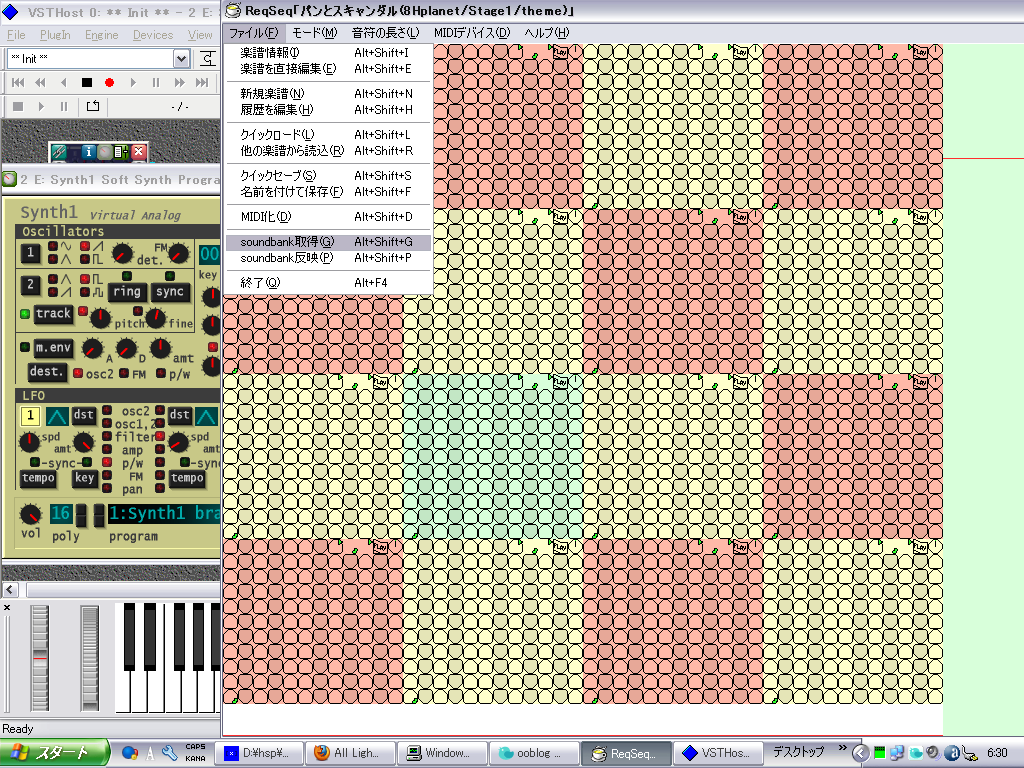The height and width of the screenshot is (768, 1024).
Task: Open the 音符の長さ(L) menu
Action: pyautogui.click(x=385, y=33)
